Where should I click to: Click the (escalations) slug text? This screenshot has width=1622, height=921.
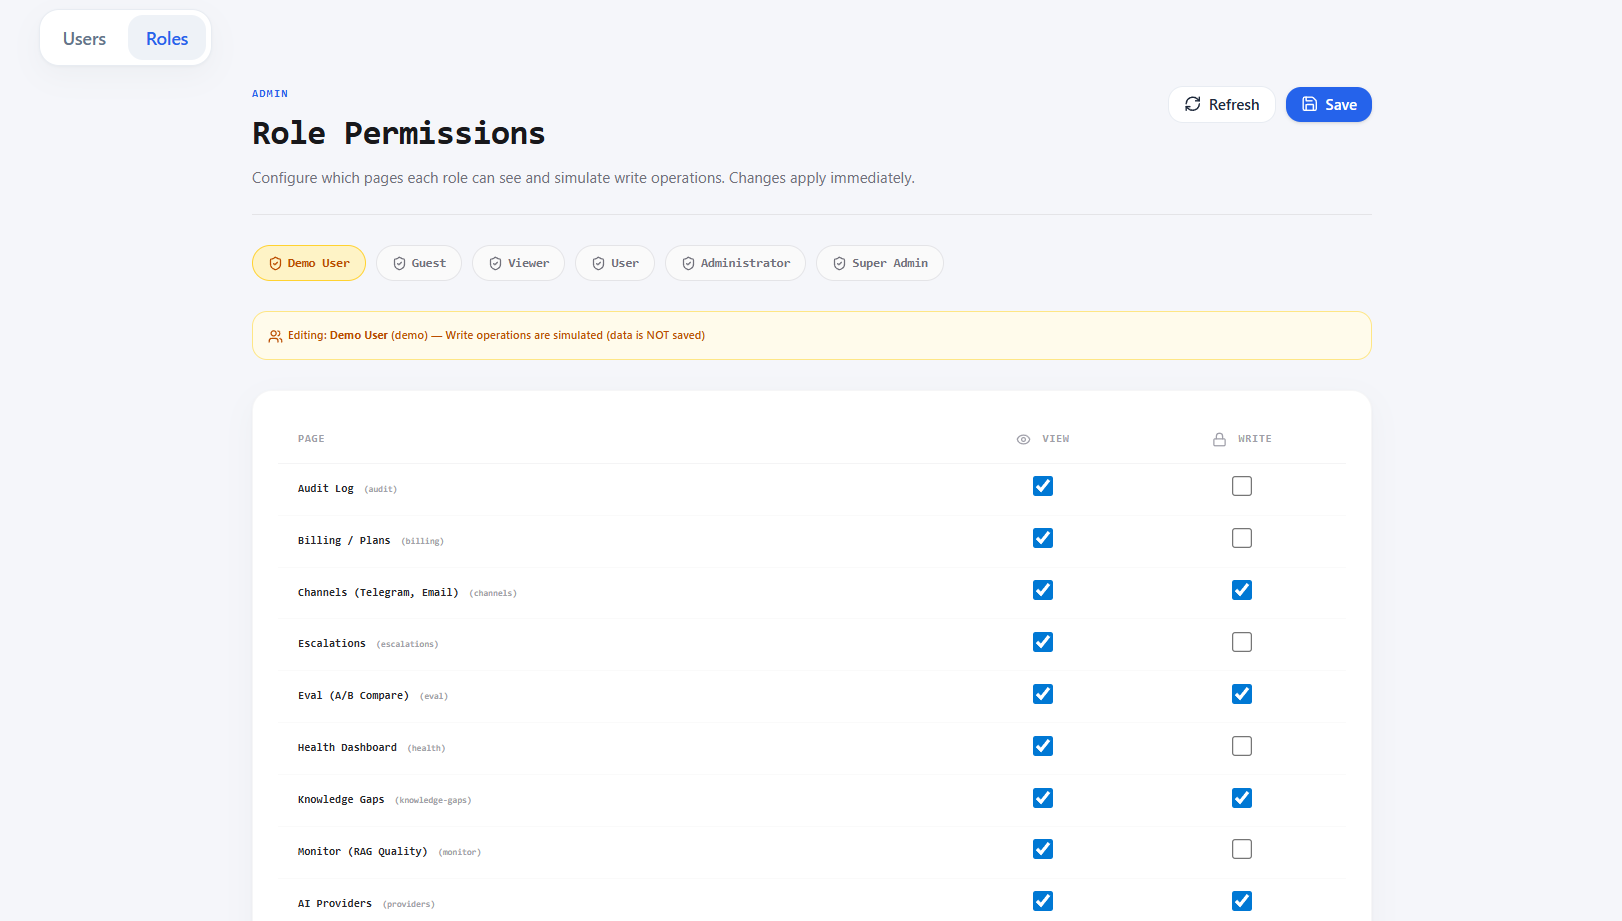(x=407, y=645)
